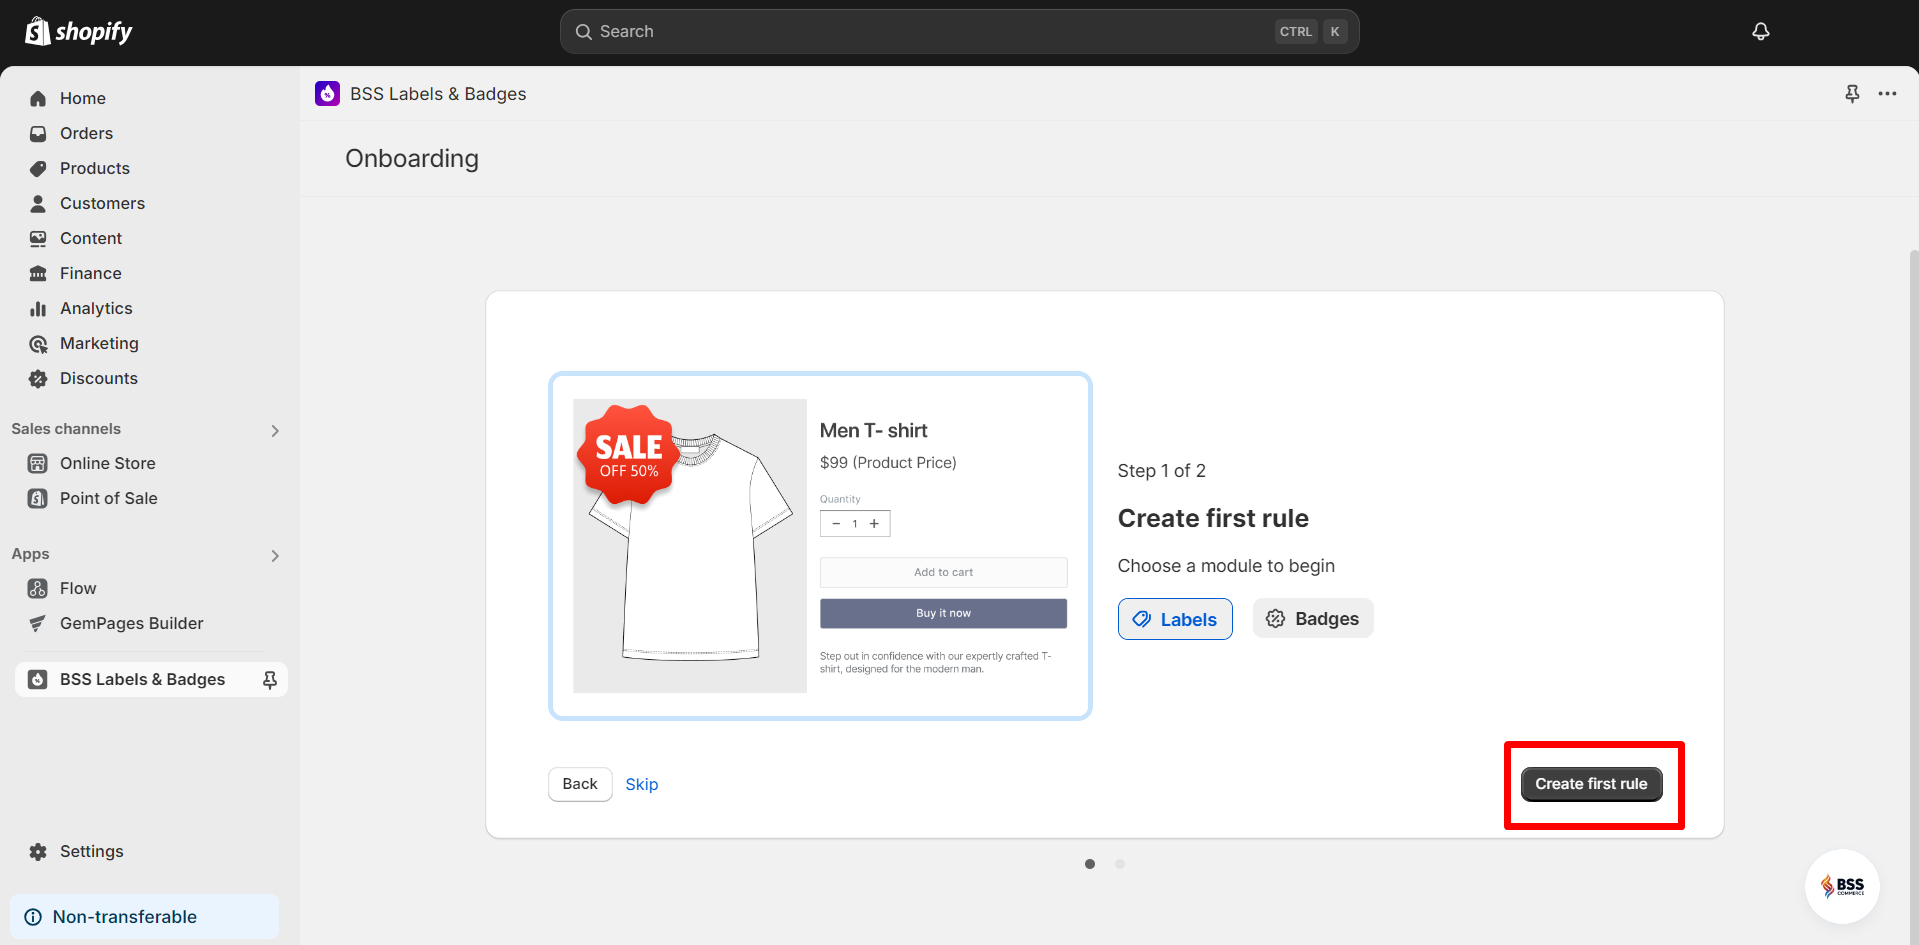Pin the app using header pin icon
The image size is (1919, 945).
pos(1852,93)
